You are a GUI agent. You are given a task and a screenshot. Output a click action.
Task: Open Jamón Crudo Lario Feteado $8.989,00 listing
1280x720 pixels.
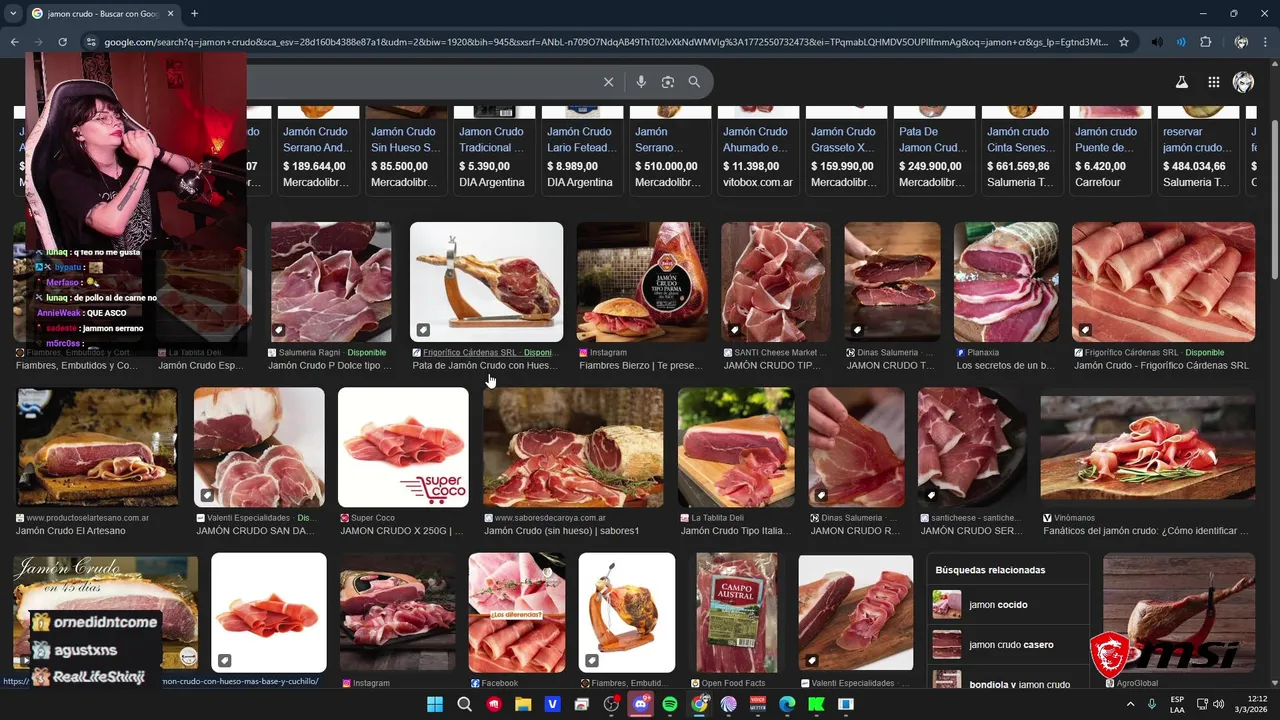pos(580,151)
